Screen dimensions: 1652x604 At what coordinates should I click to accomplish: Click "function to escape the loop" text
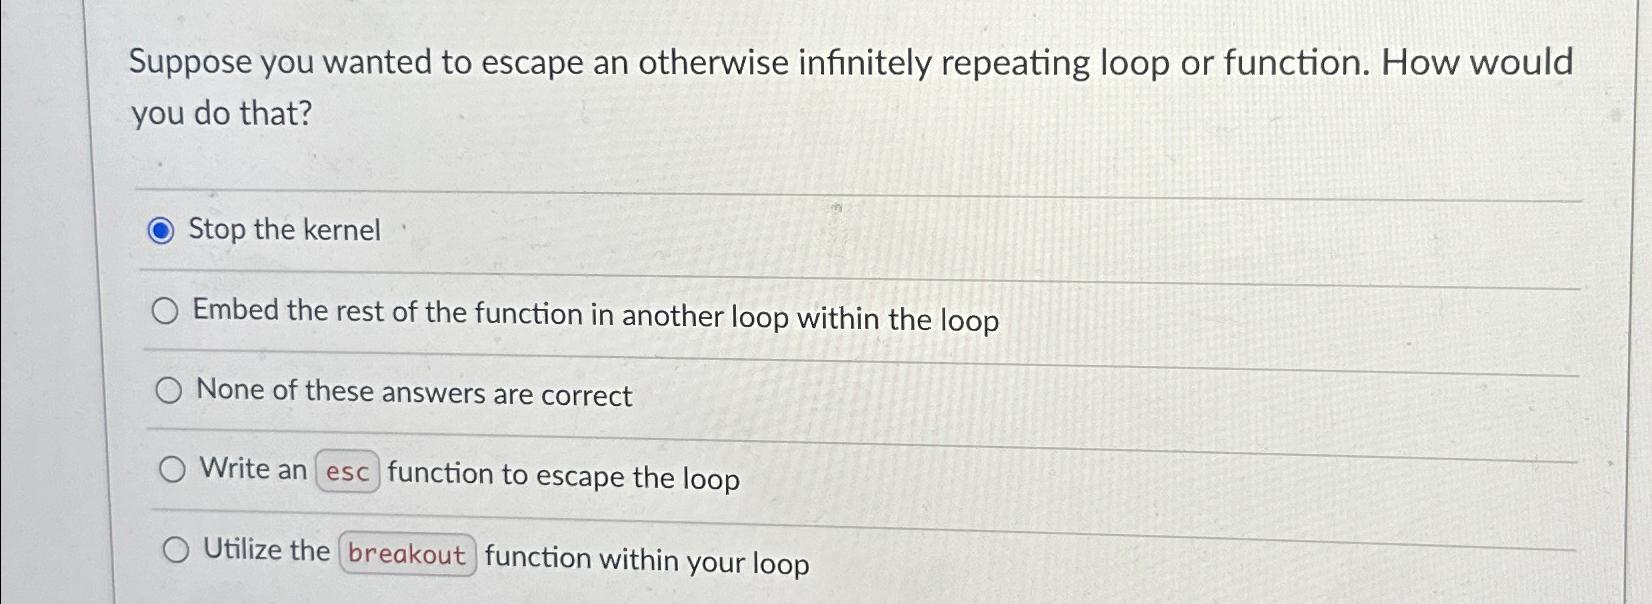pyautogui.click(x=562, y=477)
